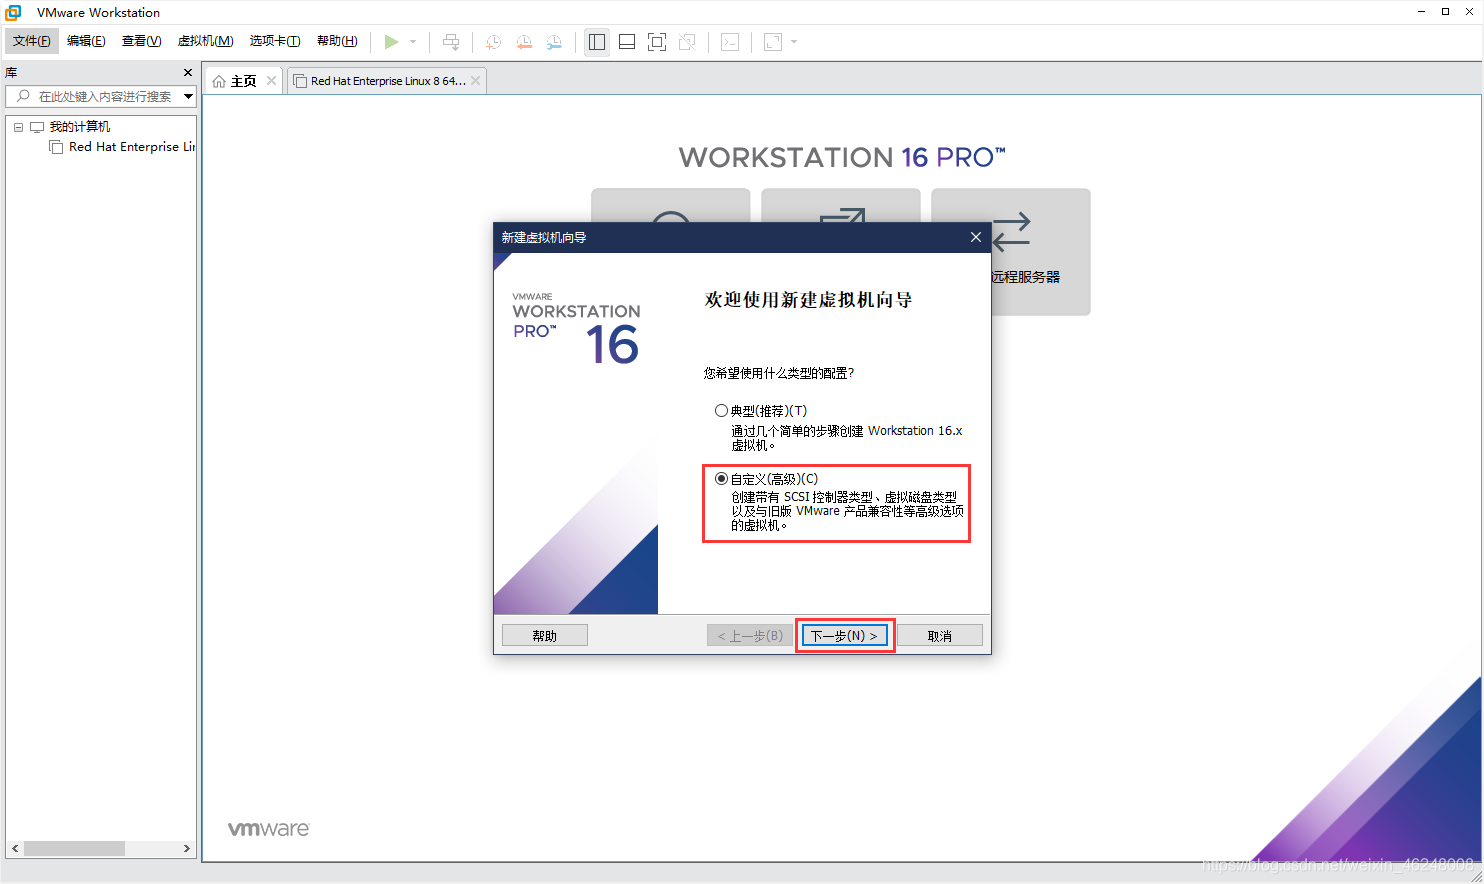Click the vmware logo at bottom left

click(269, 829)
